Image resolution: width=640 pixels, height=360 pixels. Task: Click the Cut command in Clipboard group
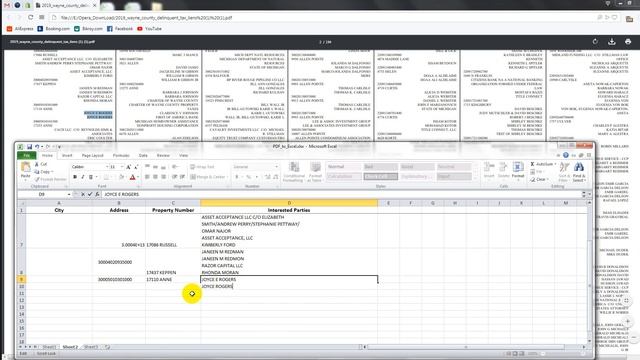click(41, 164)
